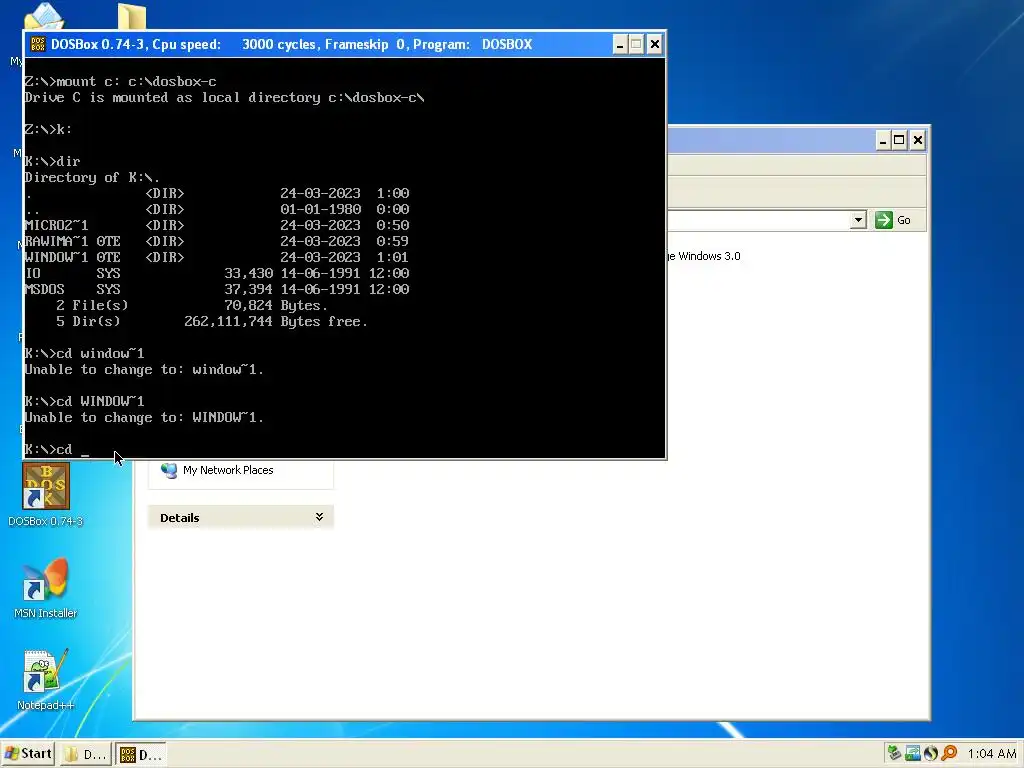Click the WINDOW~1 OTE directory listing row
Viewport: 1024px width, 768px height.
click(217, 257)
